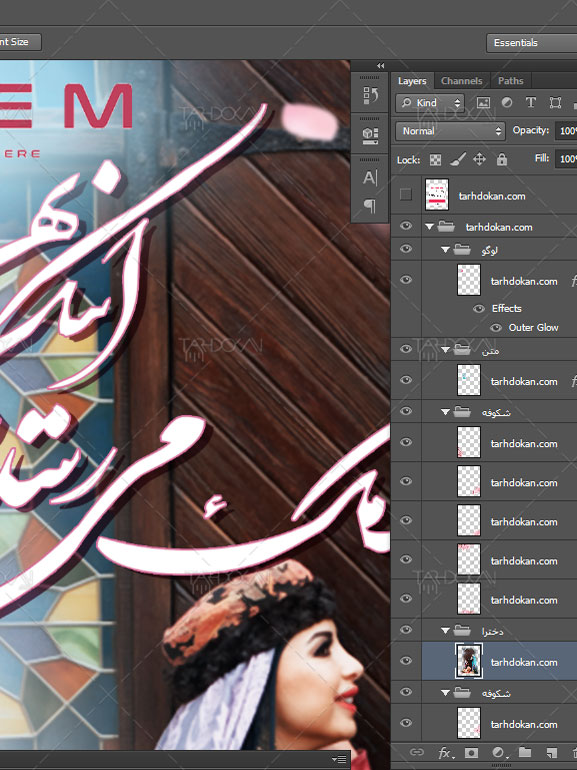The image size is (577, 770).
Task: Create a new group folder icon
Action: pyautogui.click(x=525, y=752)
